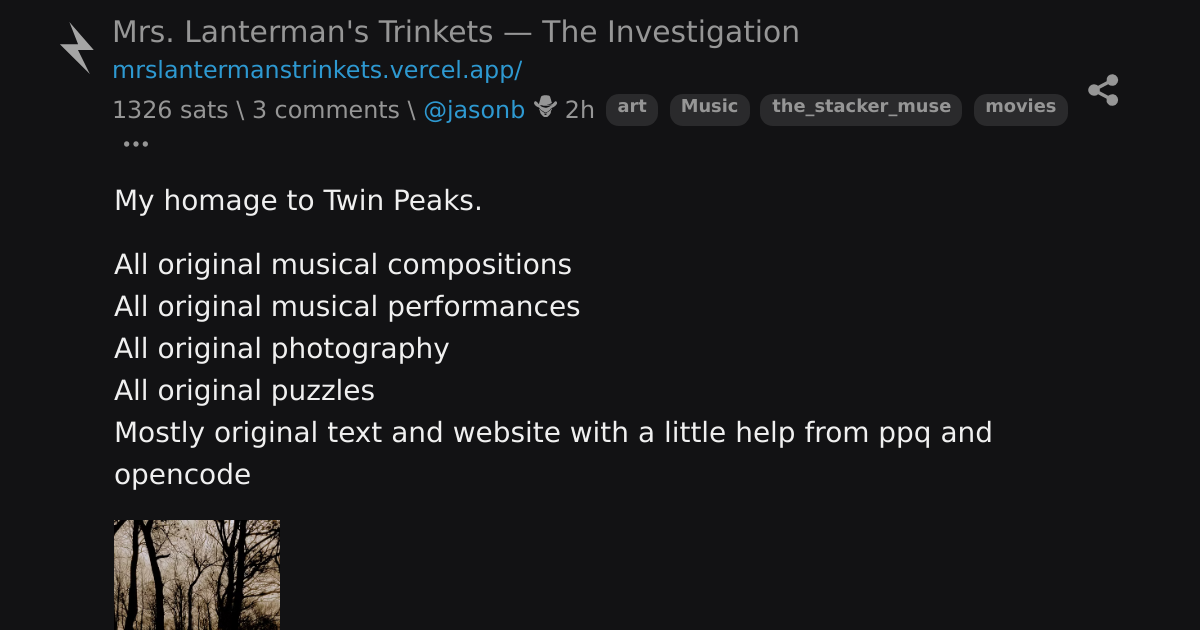Open the 2h timestamp permalink
Image resolution: width=1200 pixels, height=630 pixels.
click(580, 110)
